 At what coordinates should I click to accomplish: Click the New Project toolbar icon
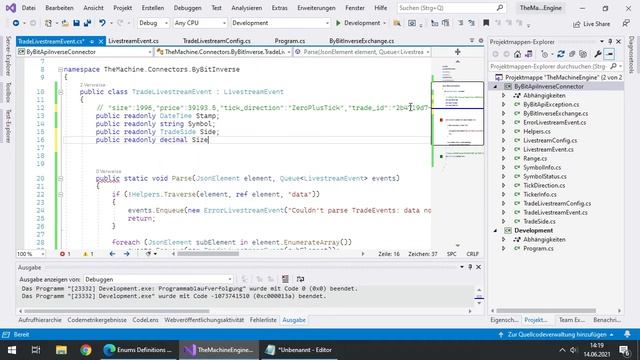[48, 23]
